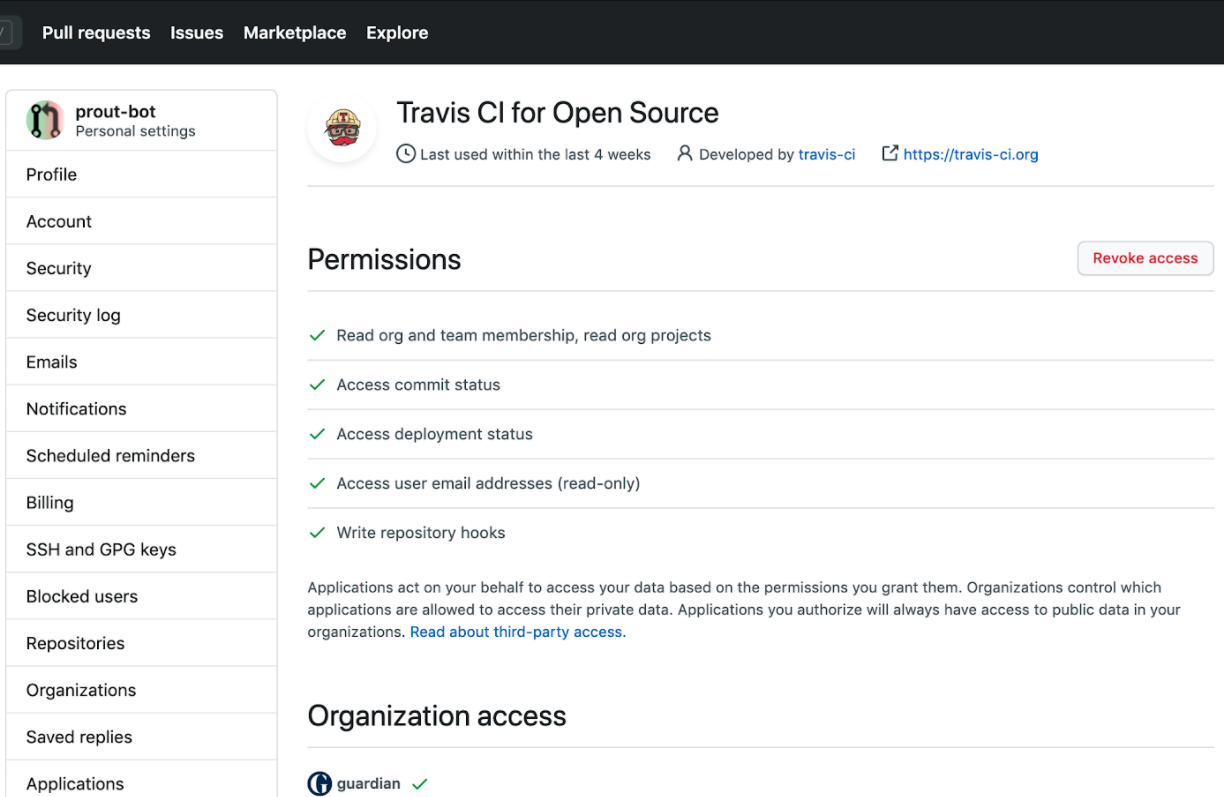Click the person icon beside Developed by

tap(684, 154)
